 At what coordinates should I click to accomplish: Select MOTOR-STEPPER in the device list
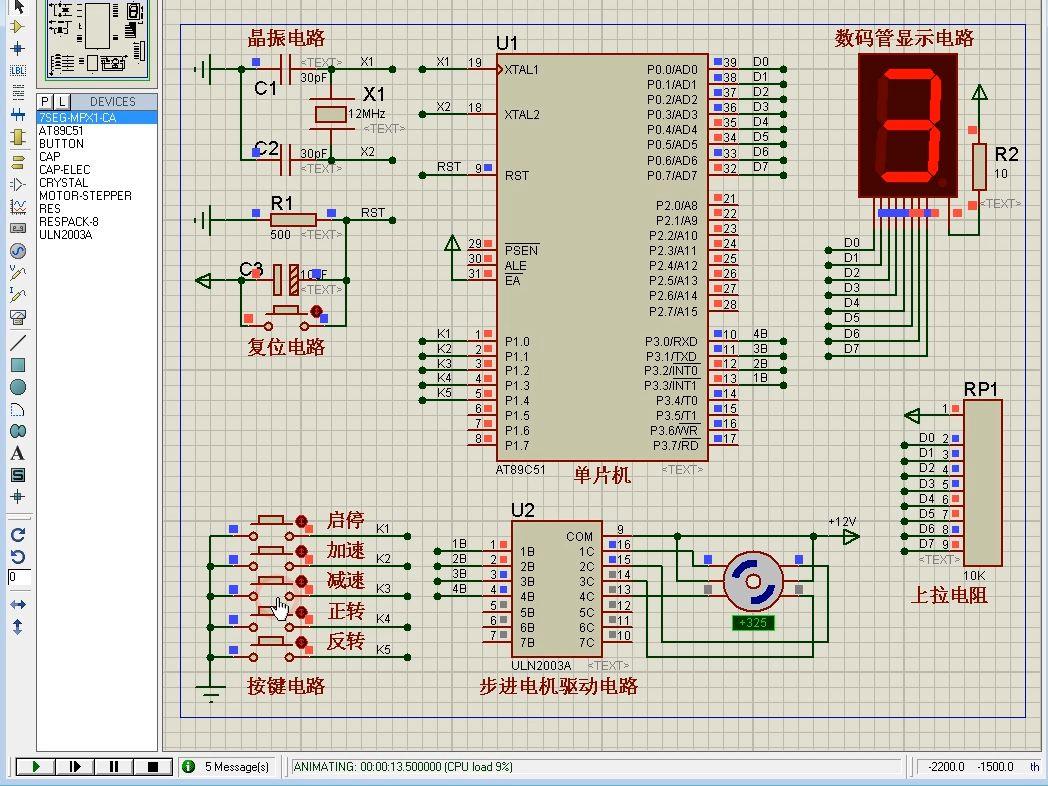coord(97,196)
